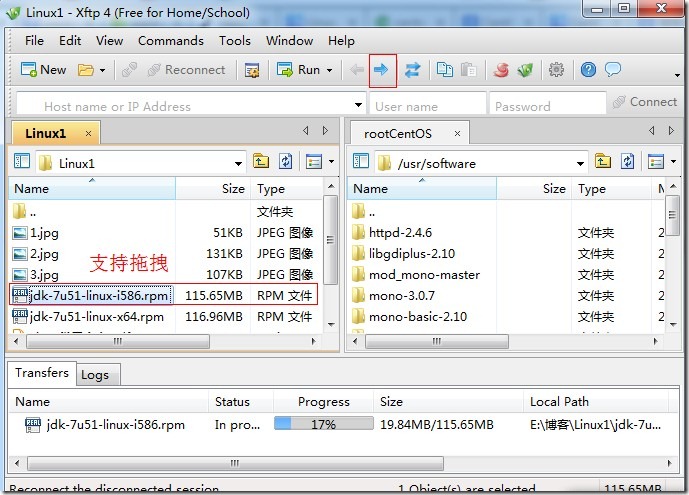The image size is (689, 495).
Task: Click the copy icon in the toolbar
Action: (x=445, y=70)
